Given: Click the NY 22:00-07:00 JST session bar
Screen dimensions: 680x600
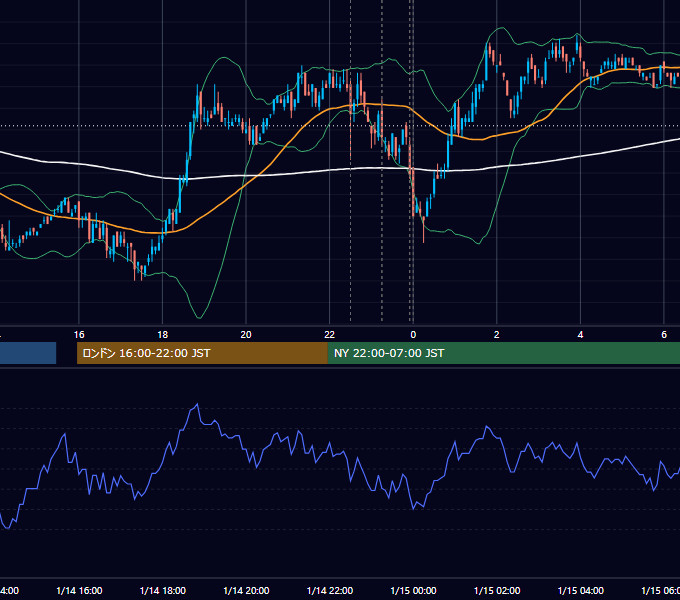Looking at the screenshot, I should click(503, 353).
